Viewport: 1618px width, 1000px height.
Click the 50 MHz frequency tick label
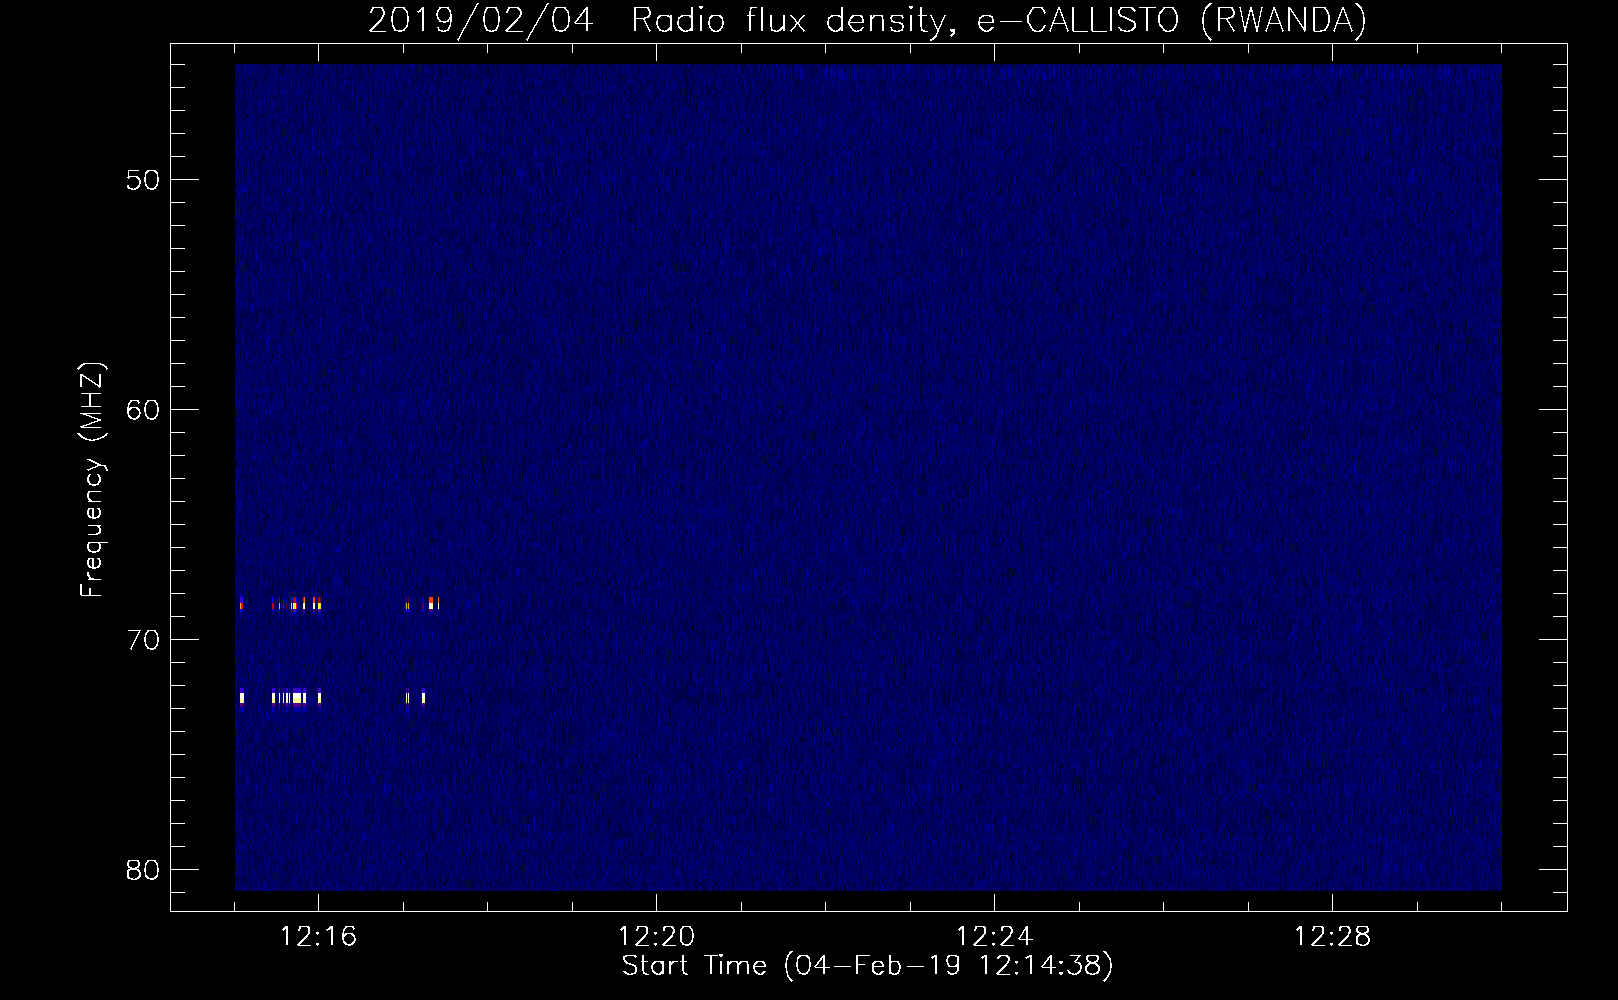[143, 180]
